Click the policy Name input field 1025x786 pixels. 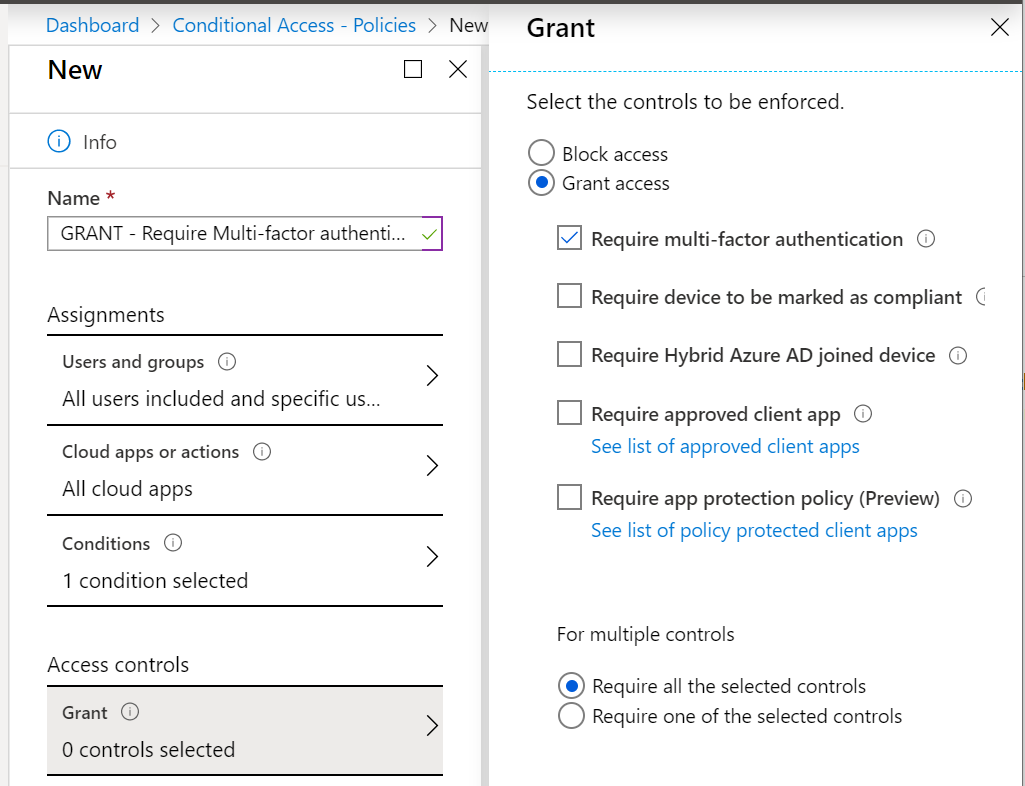(x=244, y=233)
